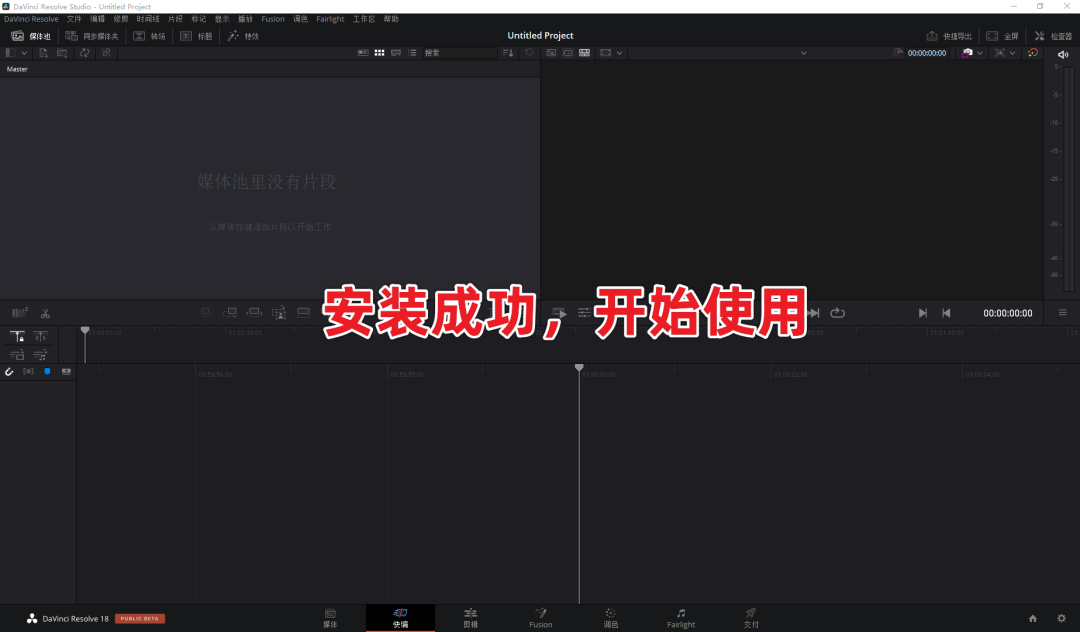Image resolution: width=1080 pixels, height=632 pixels.
Task: Open the Fairlight audio page
Action: coord(681,618)
